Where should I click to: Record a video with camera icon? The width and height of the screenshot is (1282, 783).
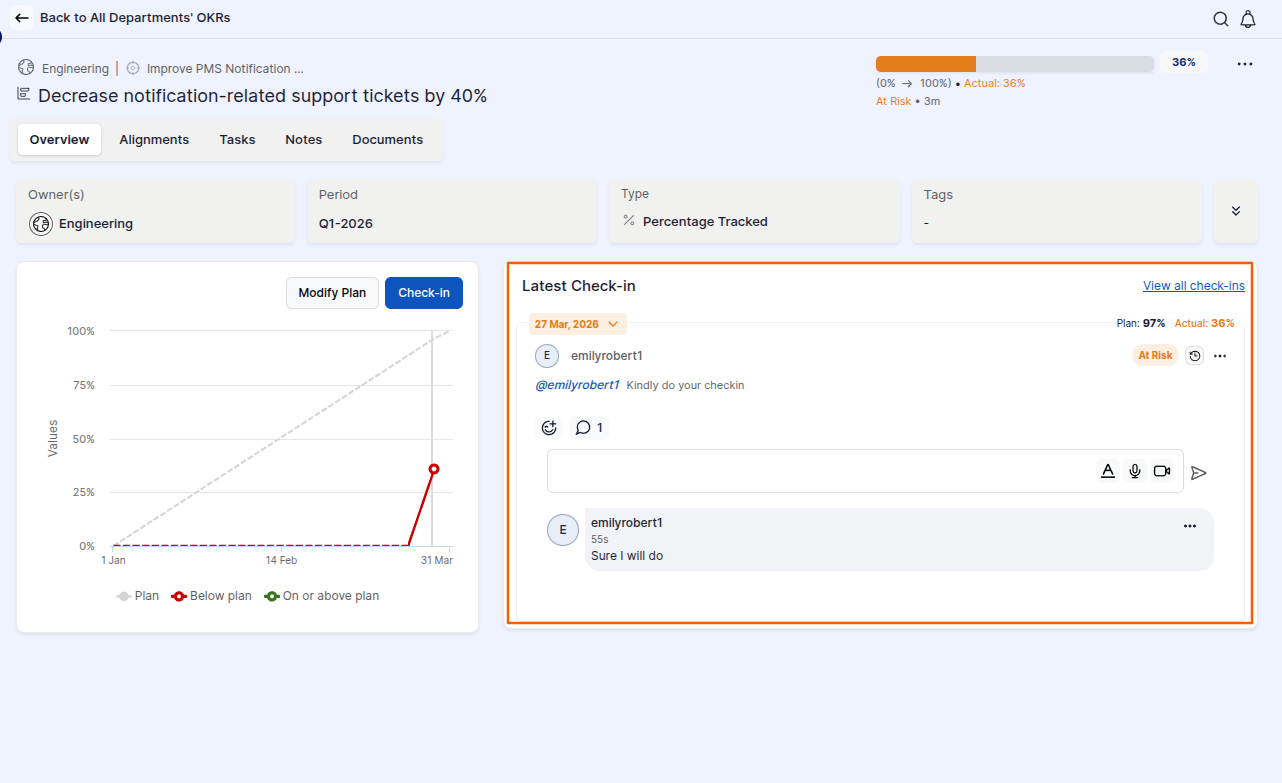[x=1162, y=471]
